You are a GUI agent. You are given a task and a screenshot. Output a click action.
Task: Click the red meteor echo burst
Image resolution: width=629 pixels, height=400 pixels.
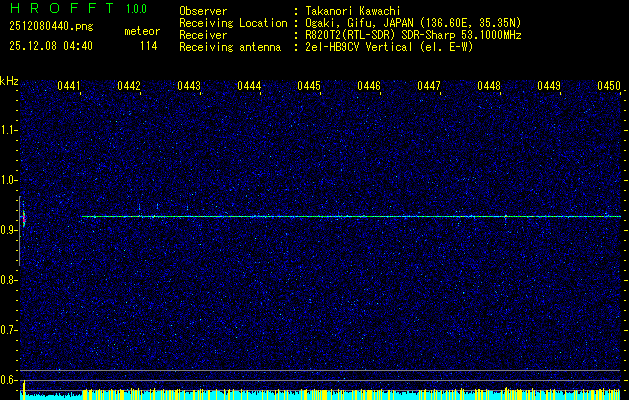tap(24, 219)
